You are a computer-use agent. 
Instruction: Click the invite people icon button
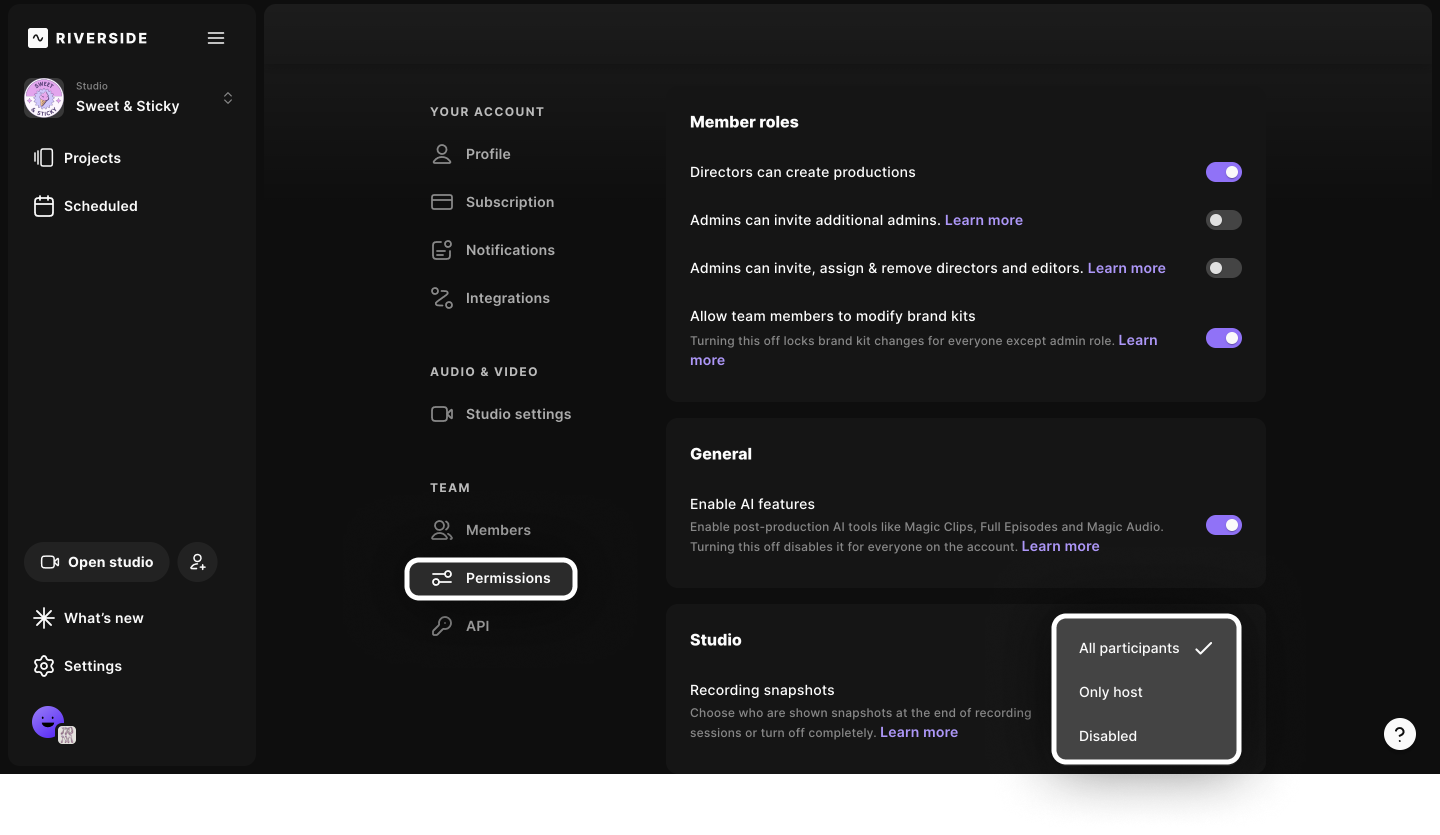pos(198,562)
